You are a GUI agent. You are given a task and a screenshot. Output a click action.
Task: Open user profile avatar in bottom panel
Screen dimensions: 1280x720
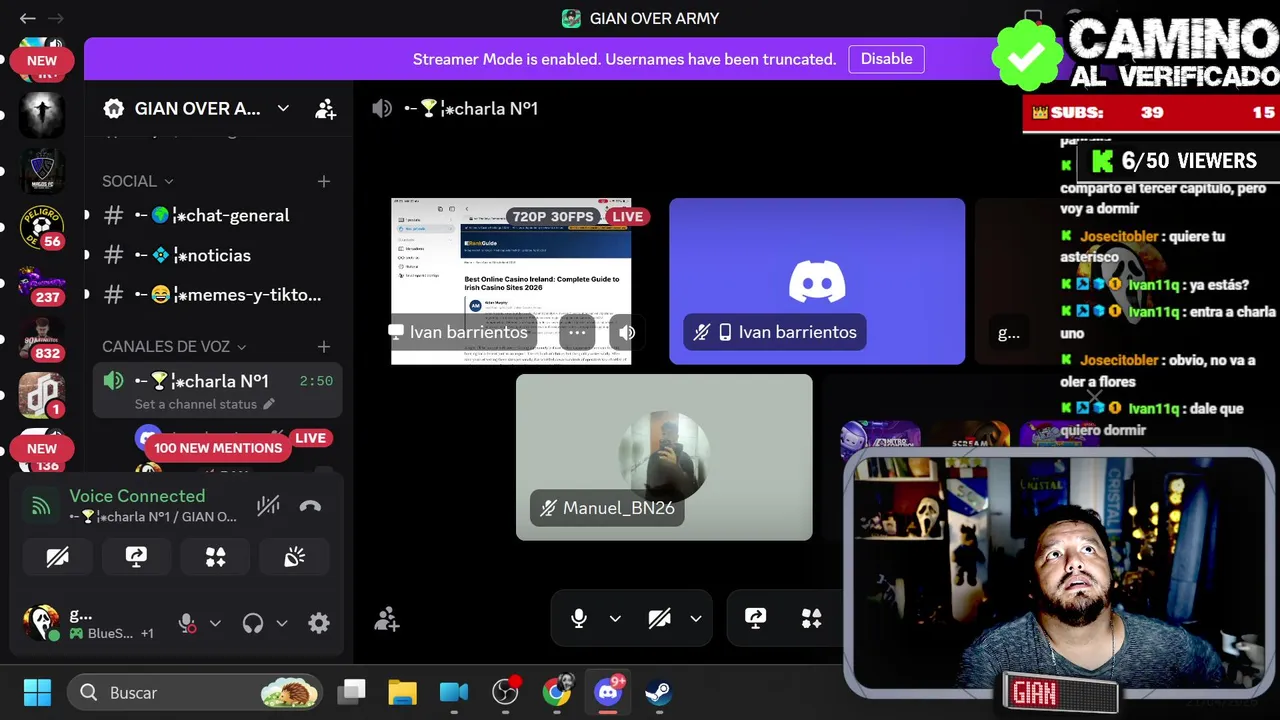[41, 623]
